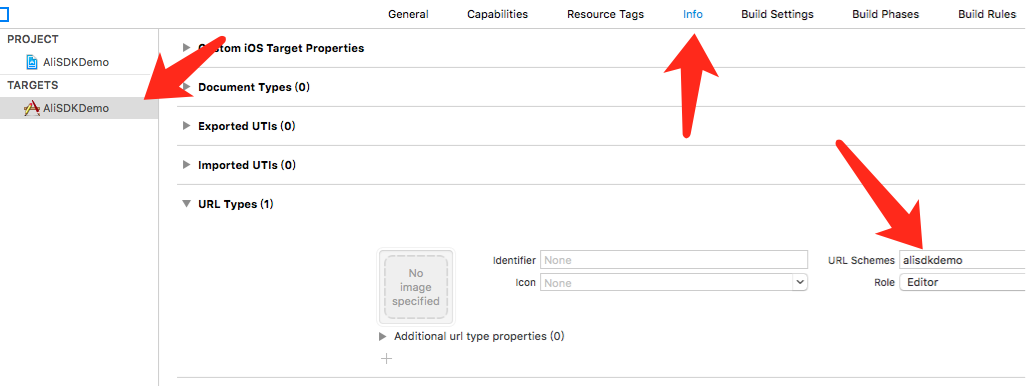Viewport: 1026px width, 386px height.
Task: Expand Additional url type properties
Action: click(x=383, y=336)
